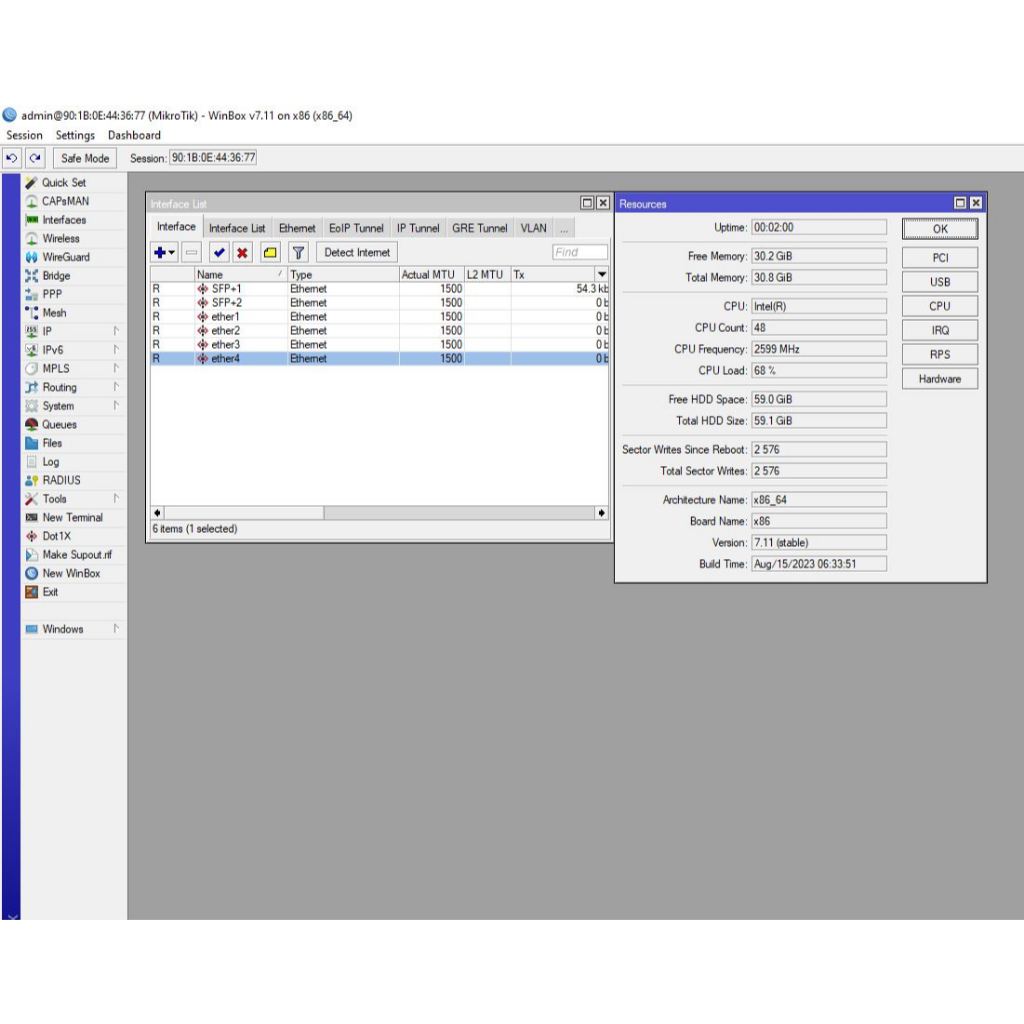Click the Detect Internet button

pyautogui.click(x=357, y=253)
